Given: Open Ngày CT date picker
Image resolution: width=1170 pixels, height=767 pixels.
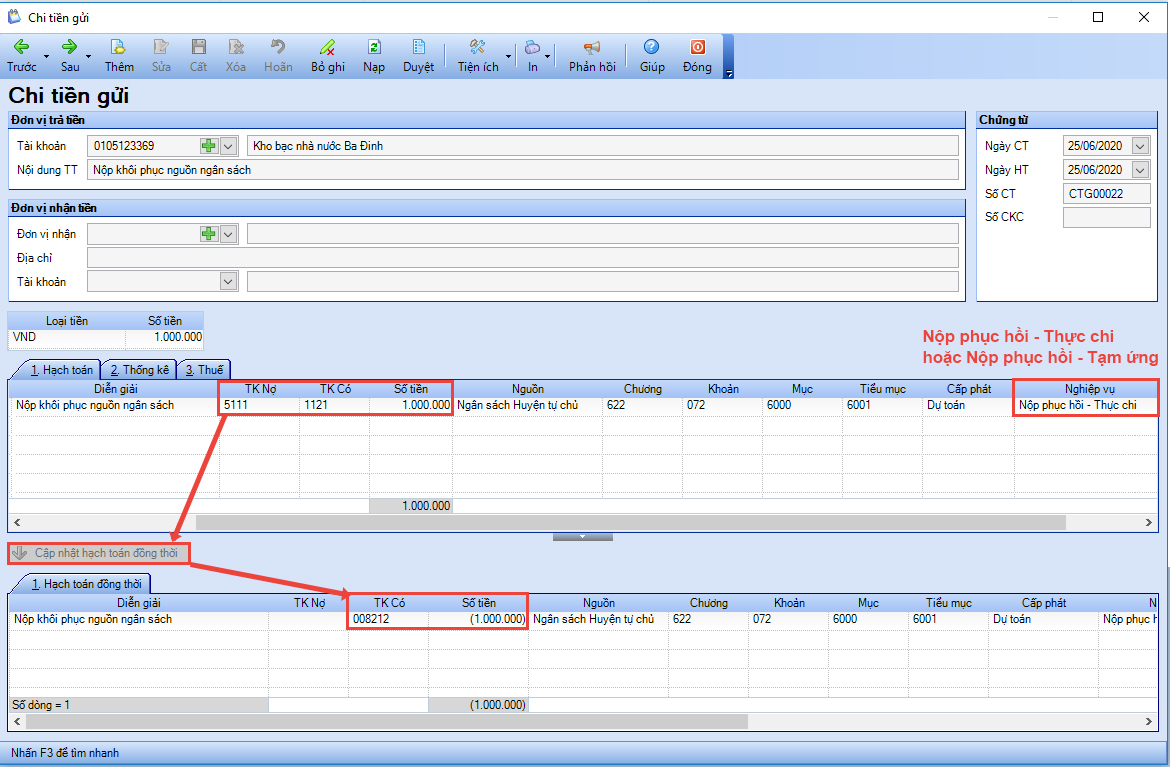Looking at the screenshot, I should 1140,146.
